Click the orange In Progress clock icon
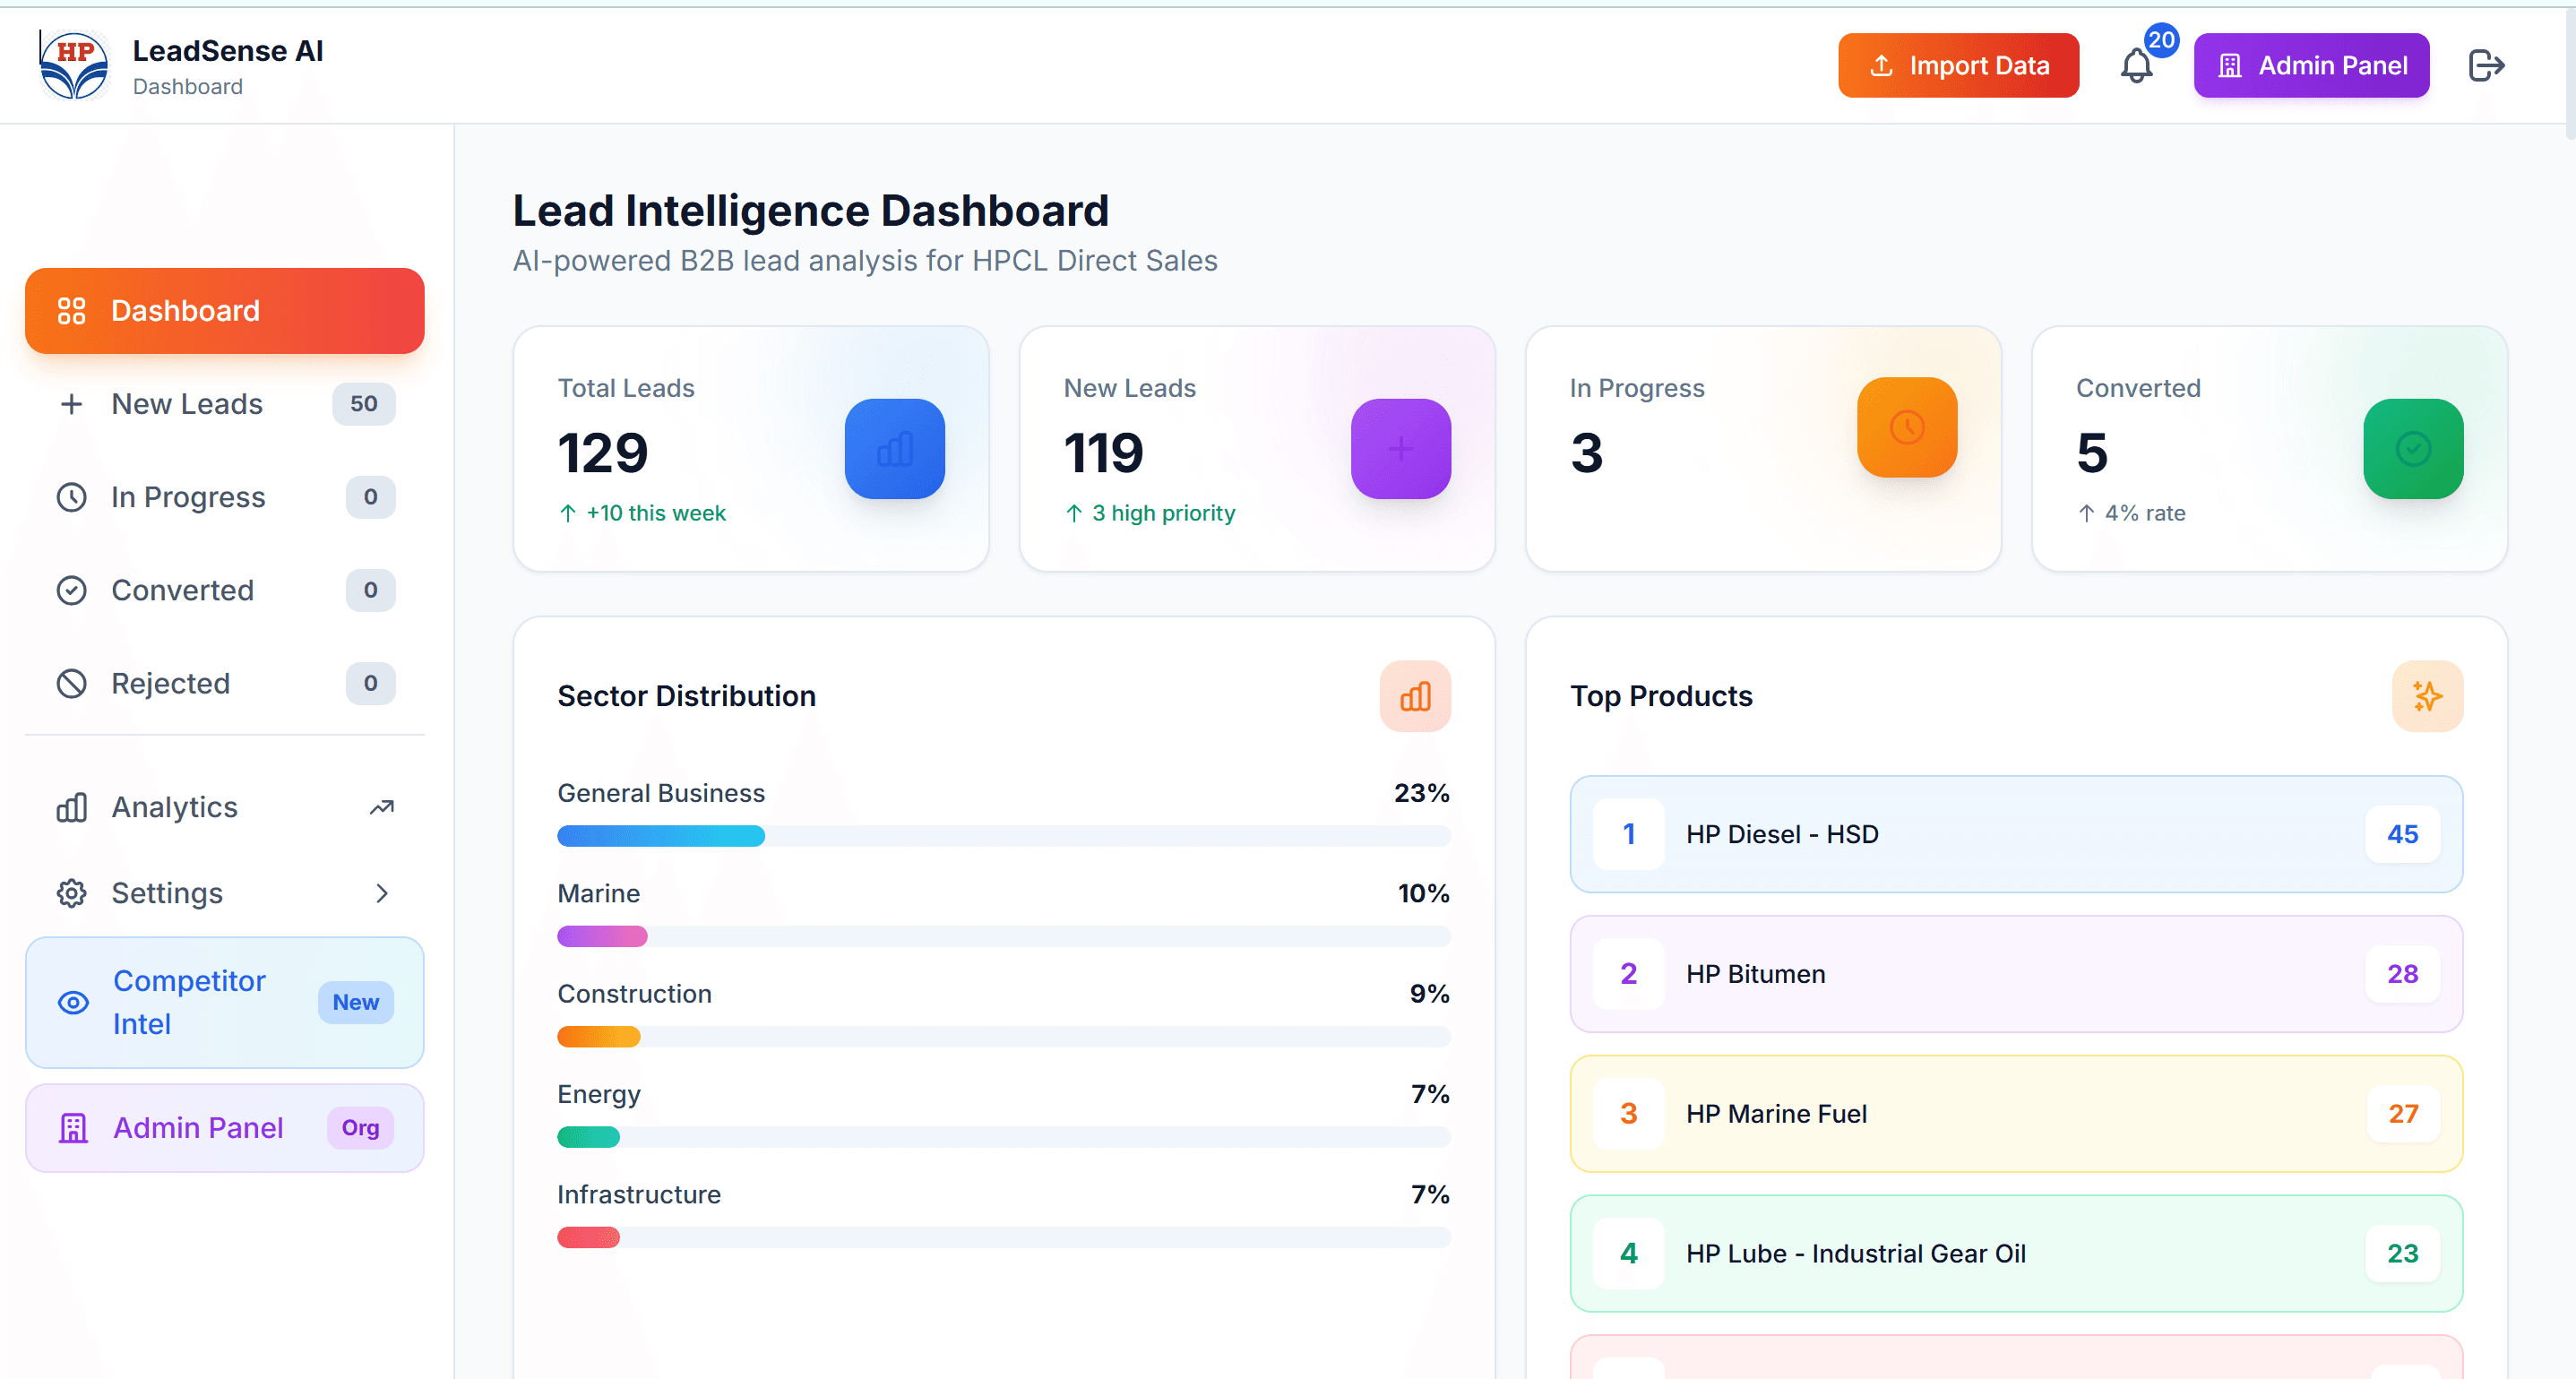 [x=1907, y=427]
